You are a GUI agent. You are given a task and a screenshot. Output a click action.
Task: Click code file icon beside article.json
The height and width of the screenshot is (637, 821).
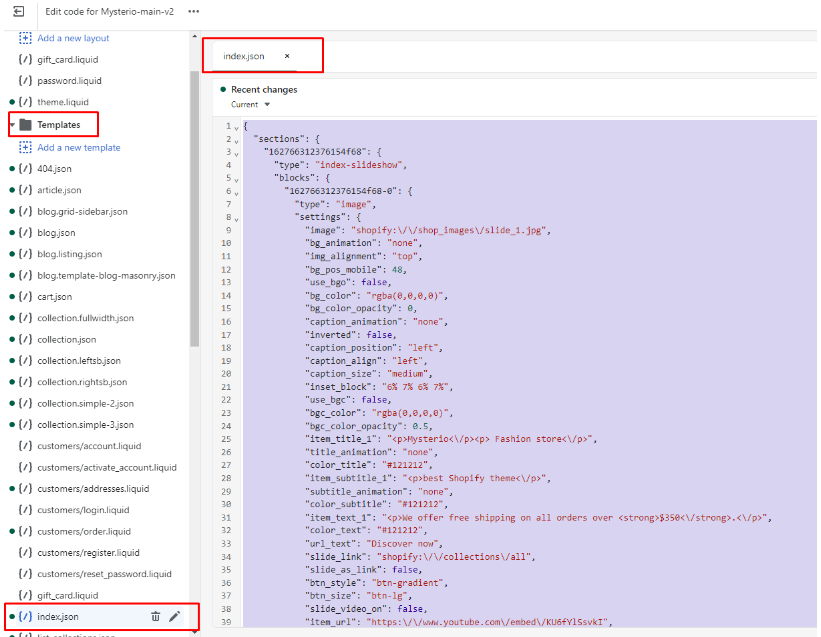pyautogui.click(x=25, y=190)
